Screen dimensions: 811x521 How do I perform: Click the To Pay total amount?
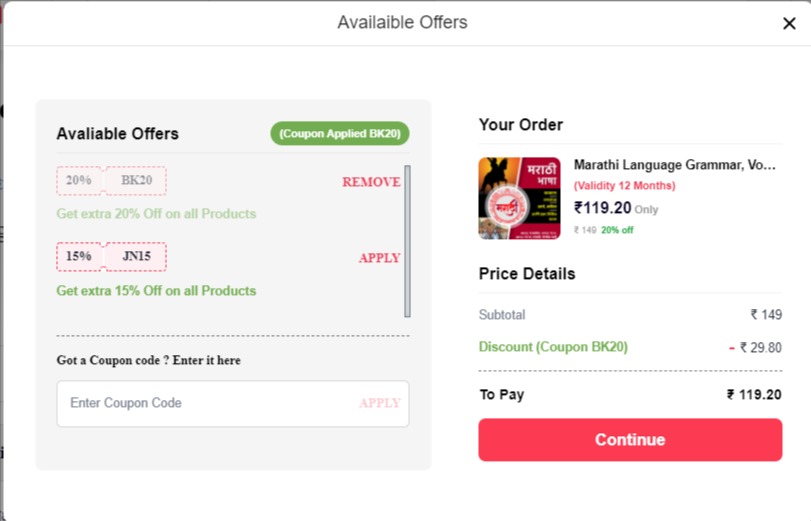tap(754, 395)
